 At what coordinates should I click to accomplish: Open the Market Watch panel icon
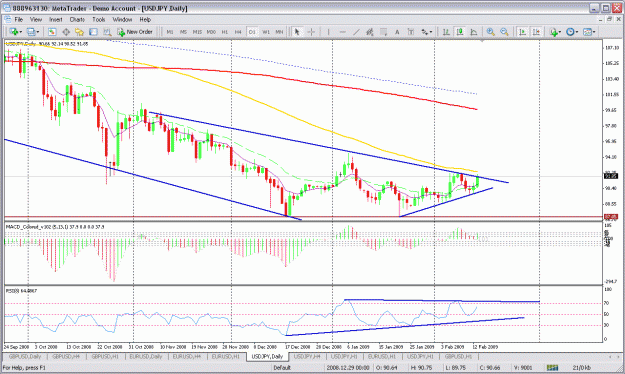(x=52, y=32)
